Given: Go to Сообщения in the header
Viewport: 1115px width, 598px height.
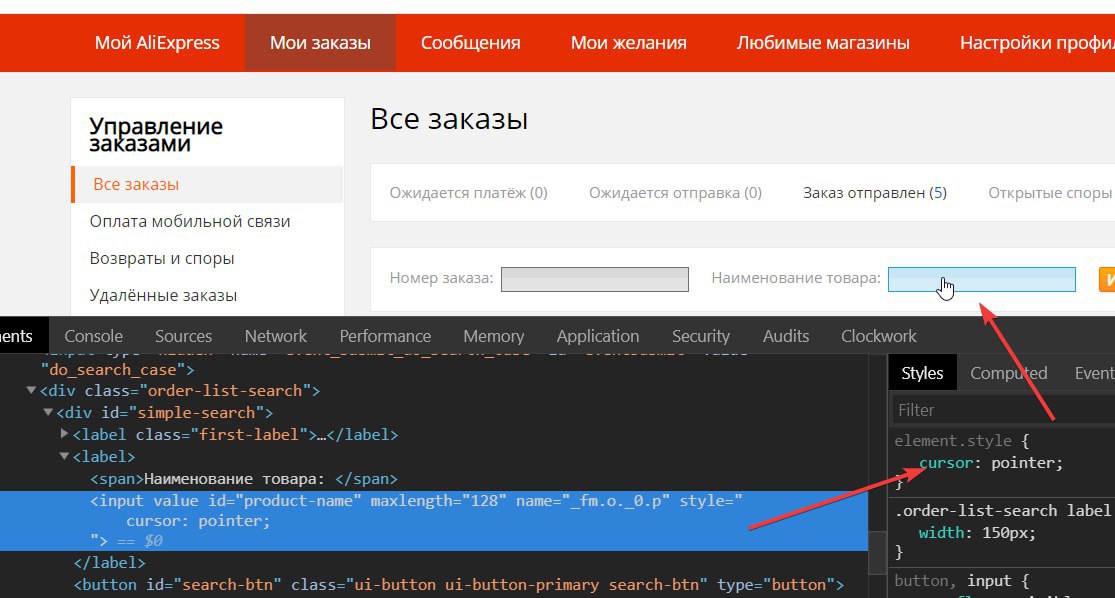Looking at the screenshot, I should [x=471, y=43].
